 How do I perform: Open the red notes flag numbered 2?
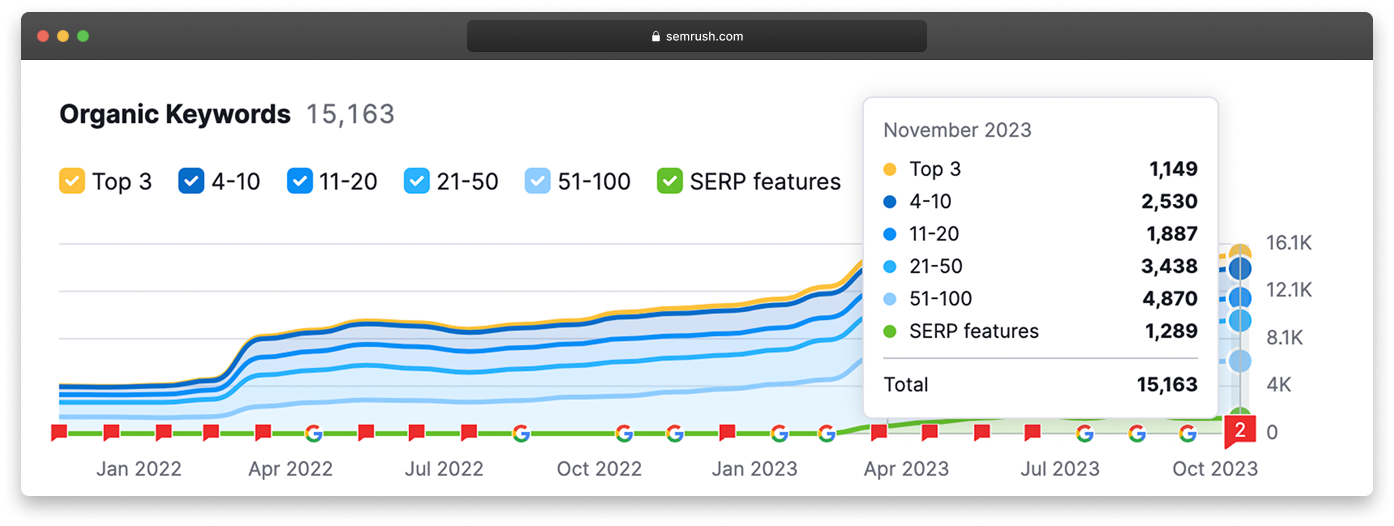pyautogui.click(x=1240, y=431)
